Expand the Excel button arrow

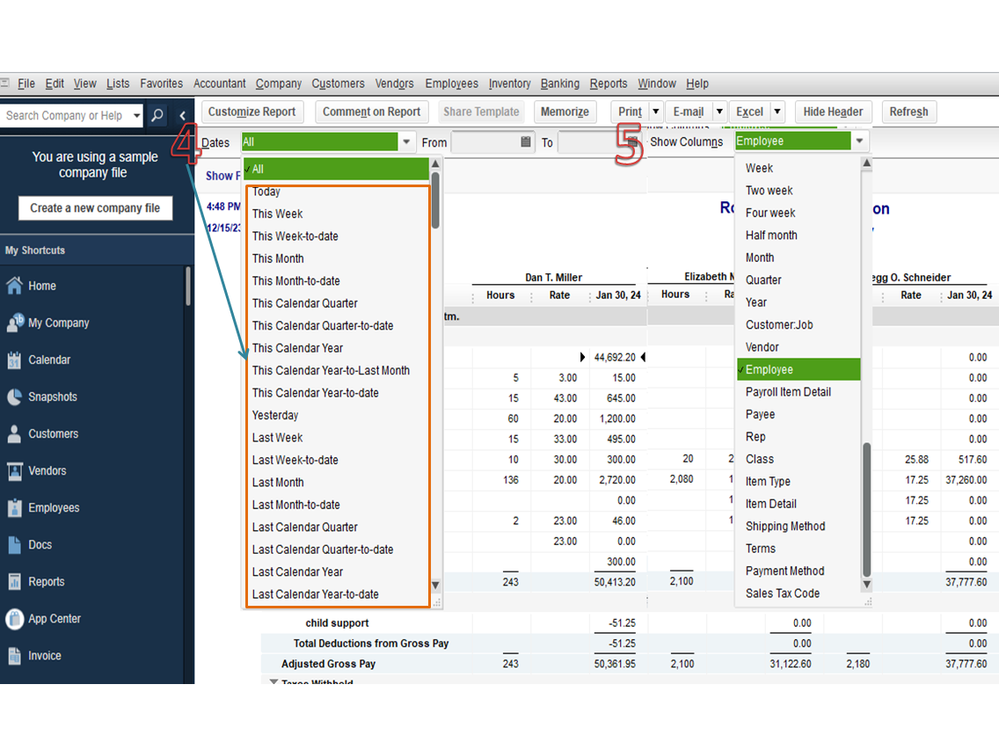point(777,111)
